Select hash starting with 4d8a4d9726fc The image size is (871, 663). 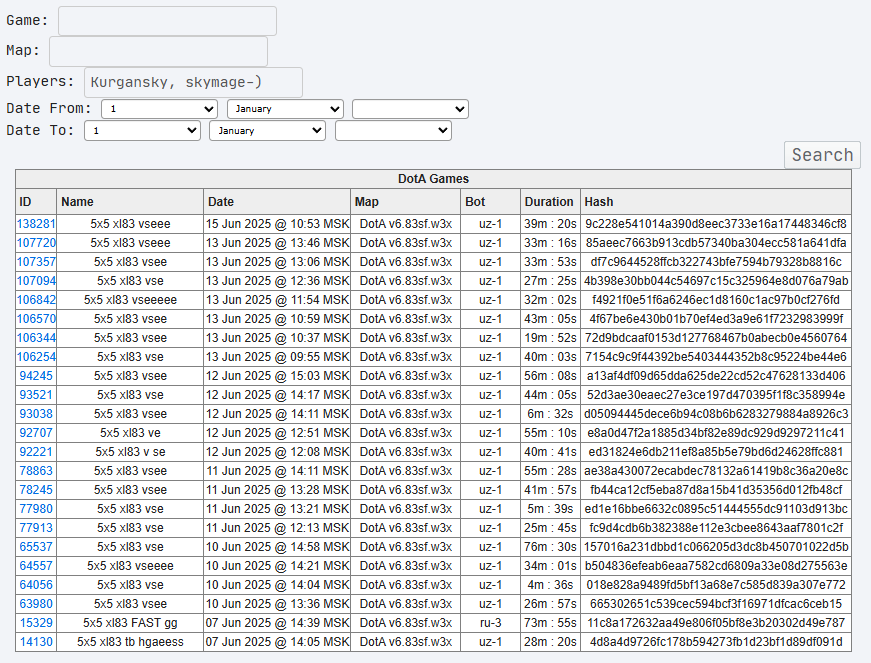pyautogui.click(x=716, y=642)
